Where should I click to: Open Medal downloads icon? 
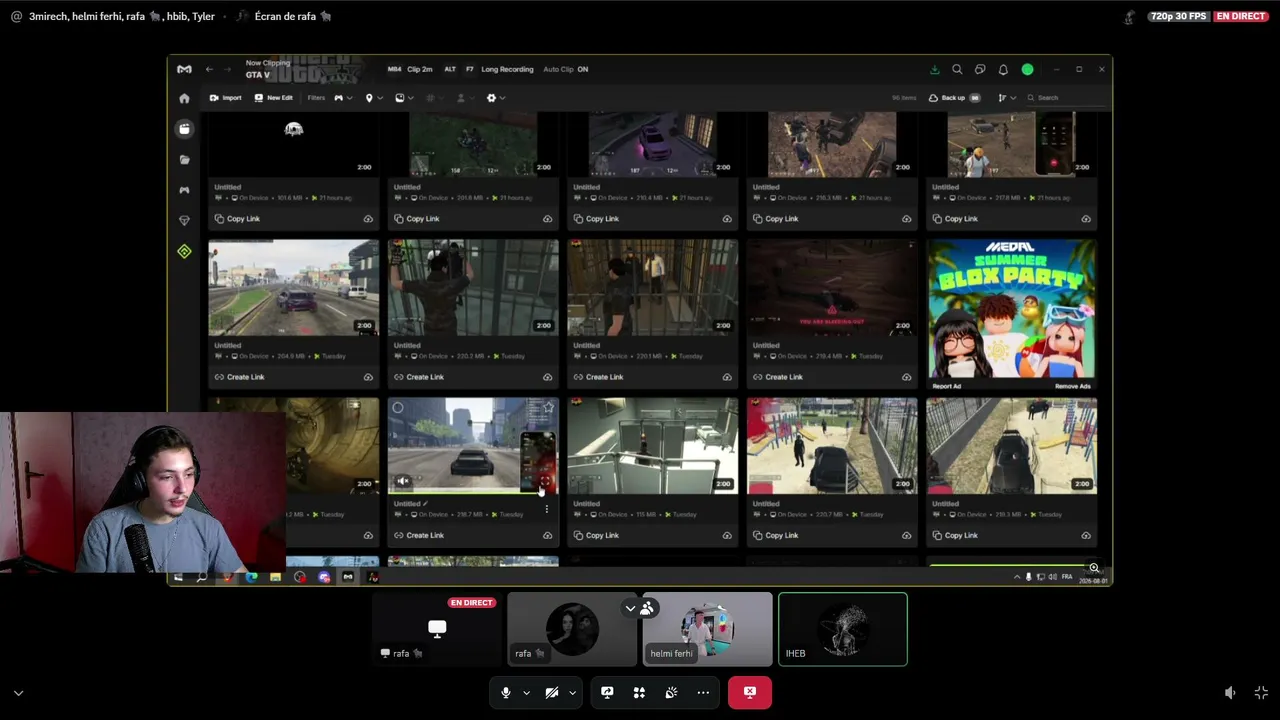[x=934, y=70]
